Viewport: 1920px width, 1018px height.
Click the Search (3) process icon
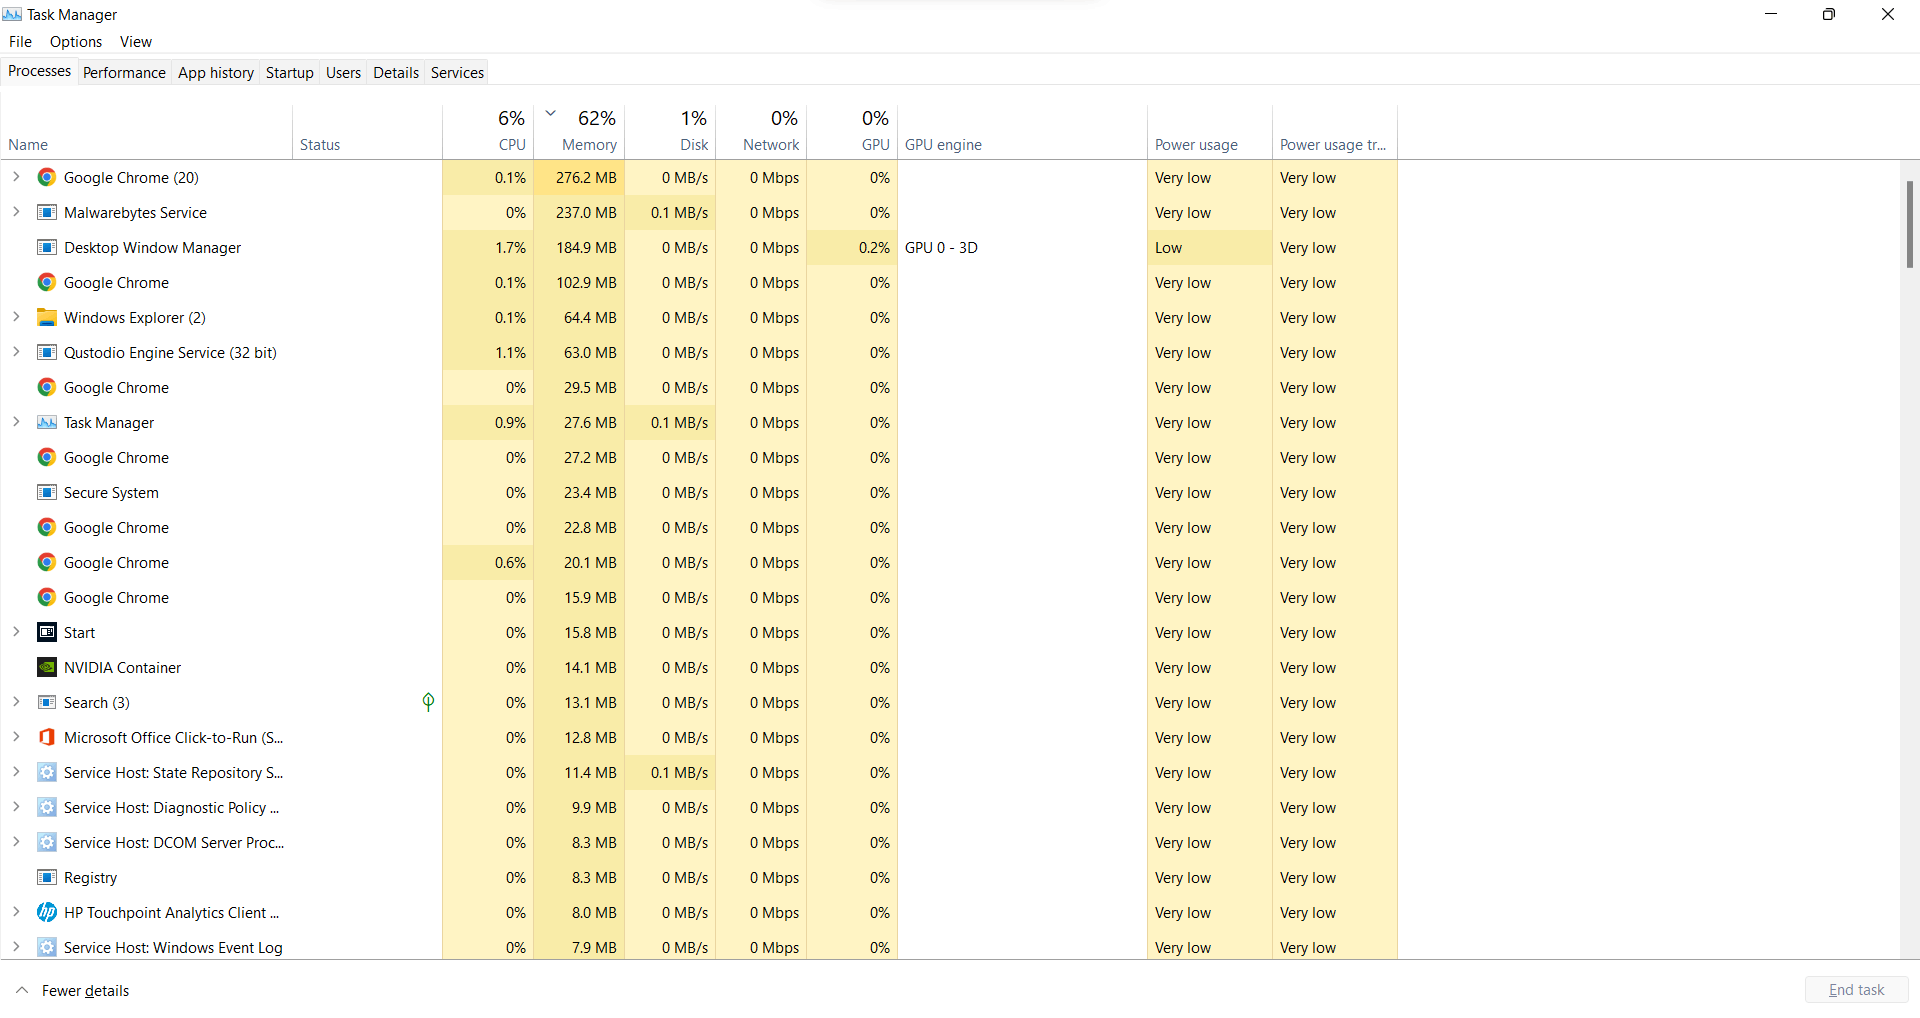[x=47, y=703]
